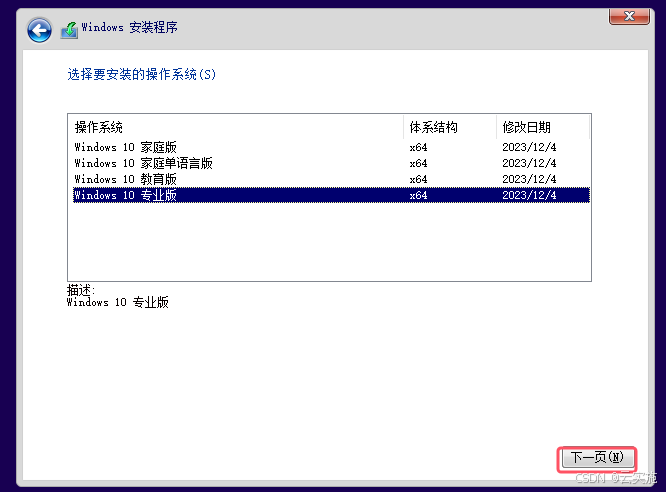Click the 2023/12/4 date of 教育版
The image size is (666, 492).
pos(529,179)
